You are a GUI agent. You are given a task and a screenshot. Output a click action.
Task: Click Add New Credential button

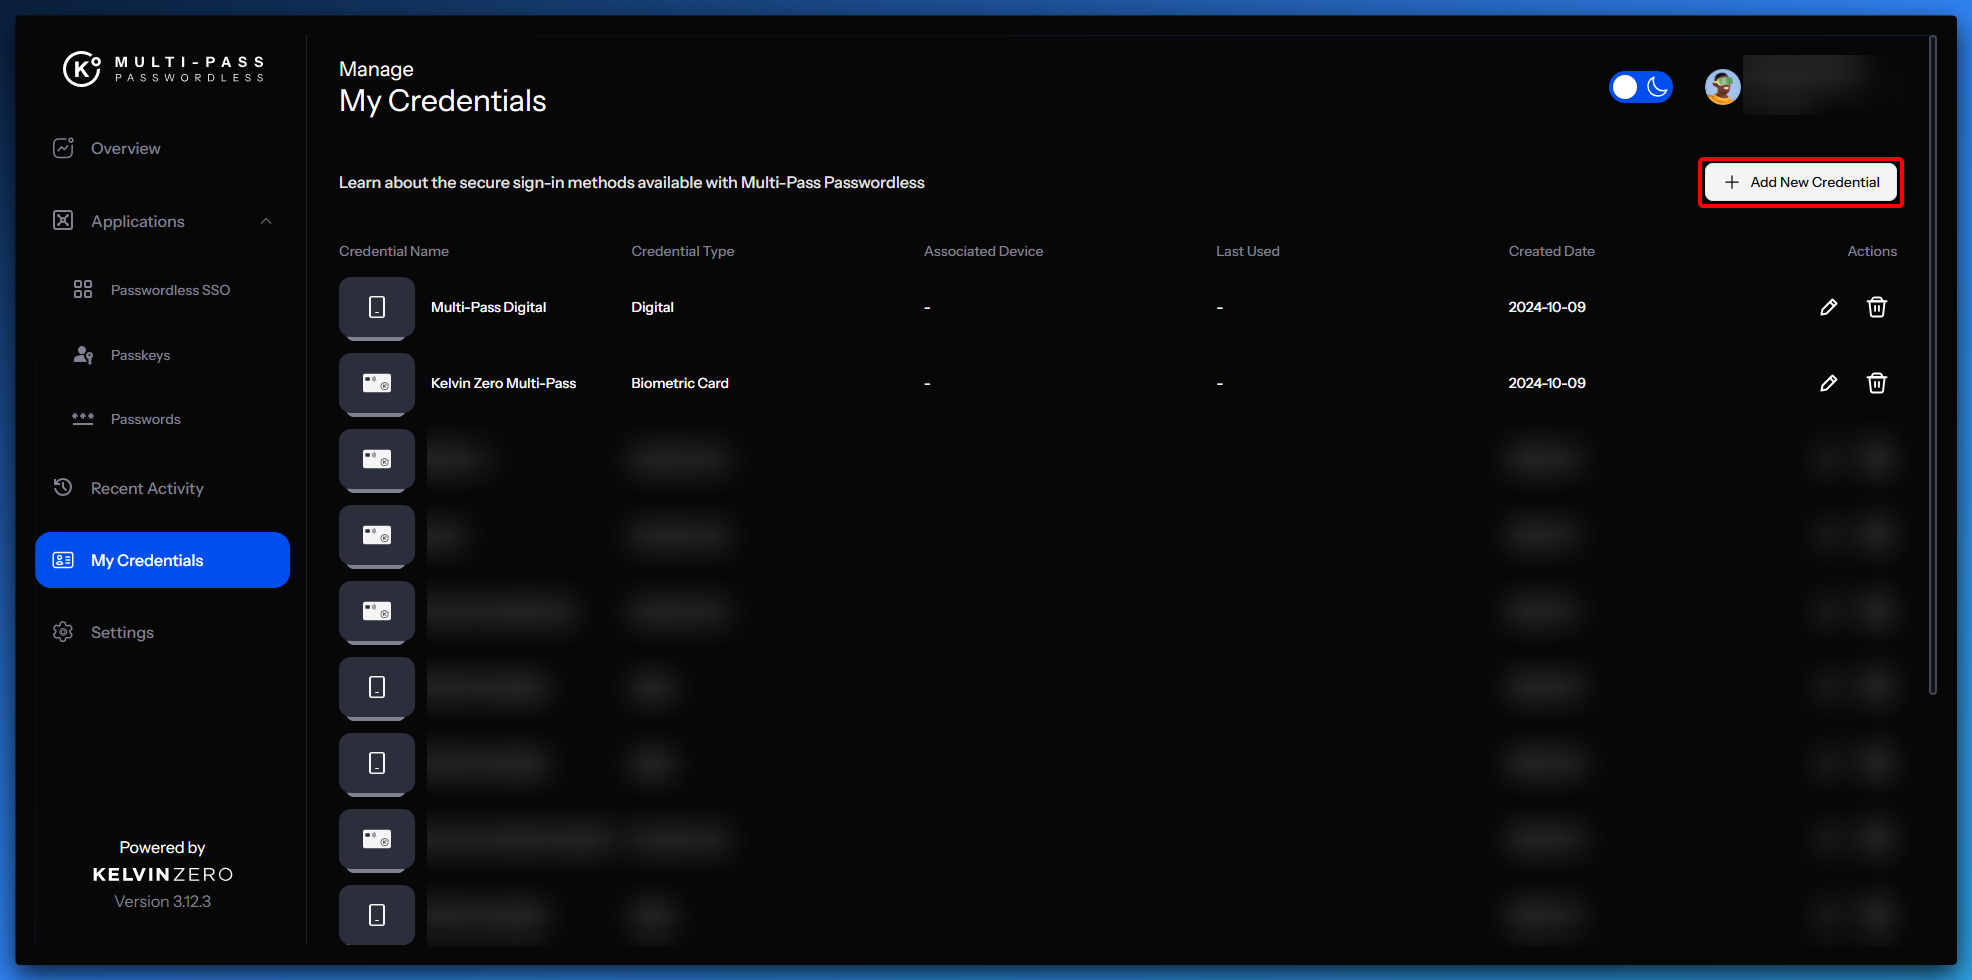click(1800, 182)
